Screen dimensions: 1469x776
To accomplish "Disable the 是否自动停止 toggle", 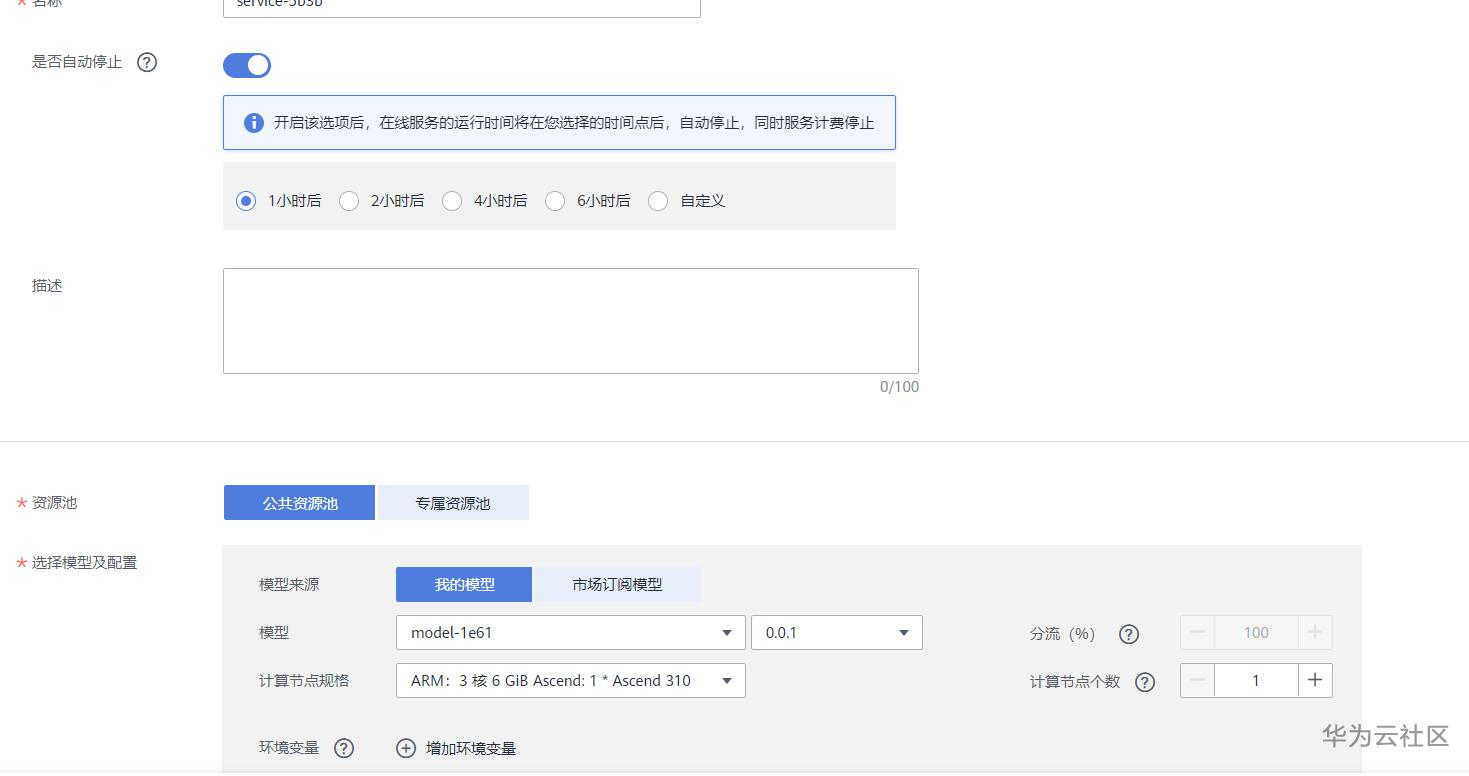I will coord(246,65).
